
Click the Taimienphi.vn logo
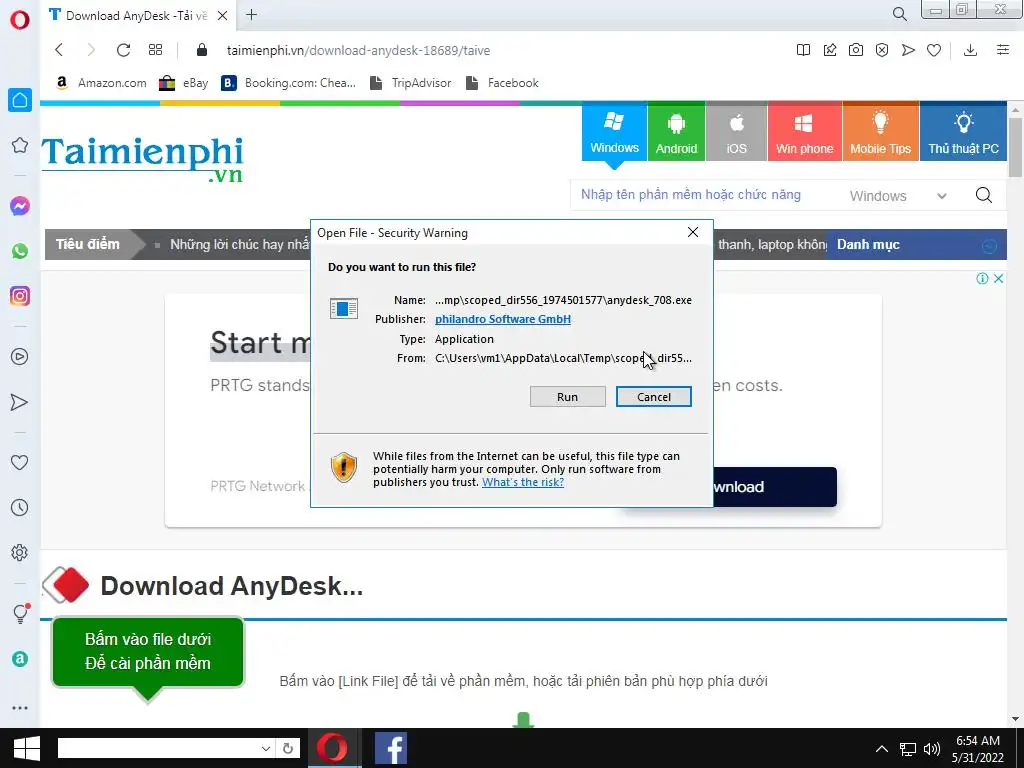[142, 159]
